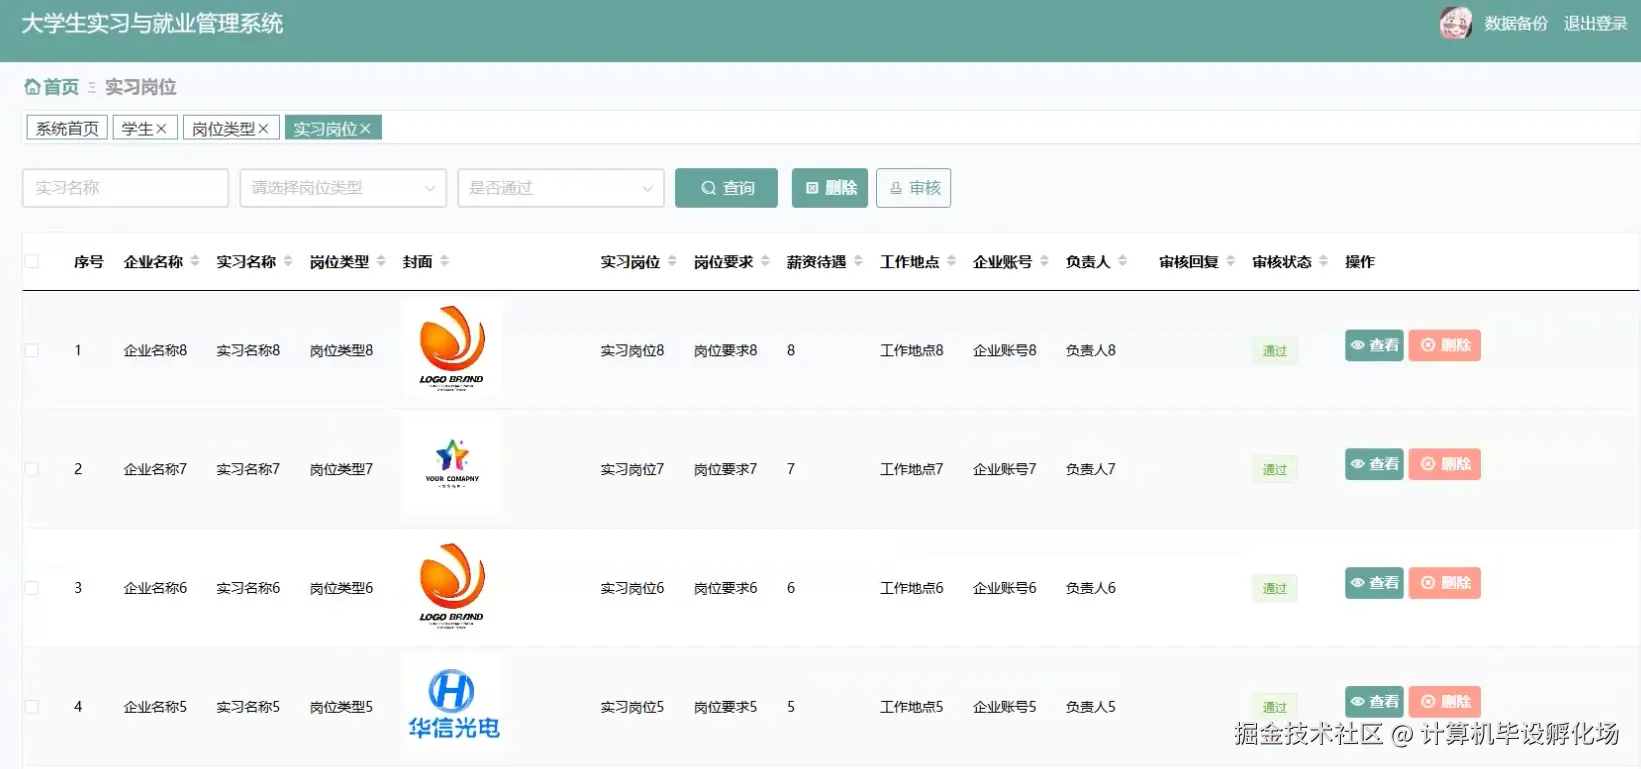The height and width of the screenshot is (769, 1641).
Task: Click the 通过 status tag in row 企业名称7
Action: [x=1274, y=470]
